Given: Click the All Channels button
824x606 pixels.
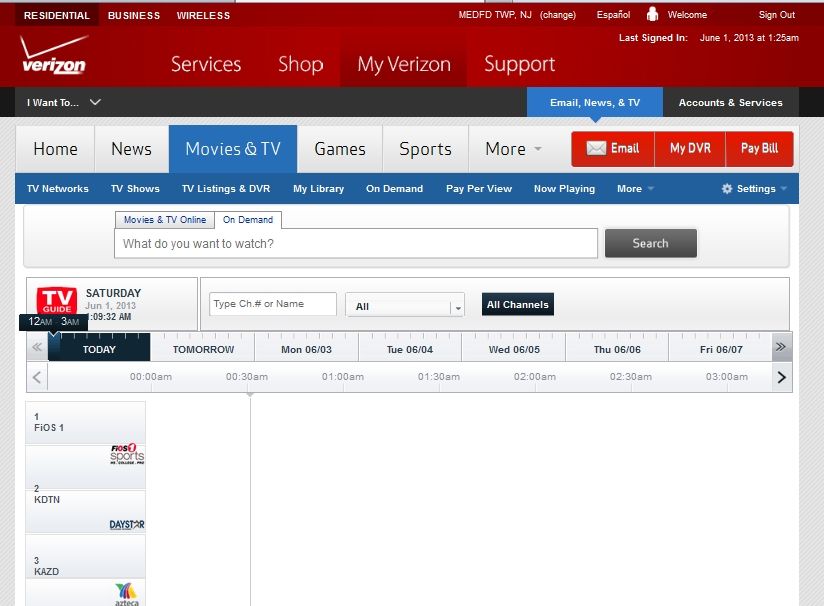Looking at the screenshot, I should pos(518,304).
